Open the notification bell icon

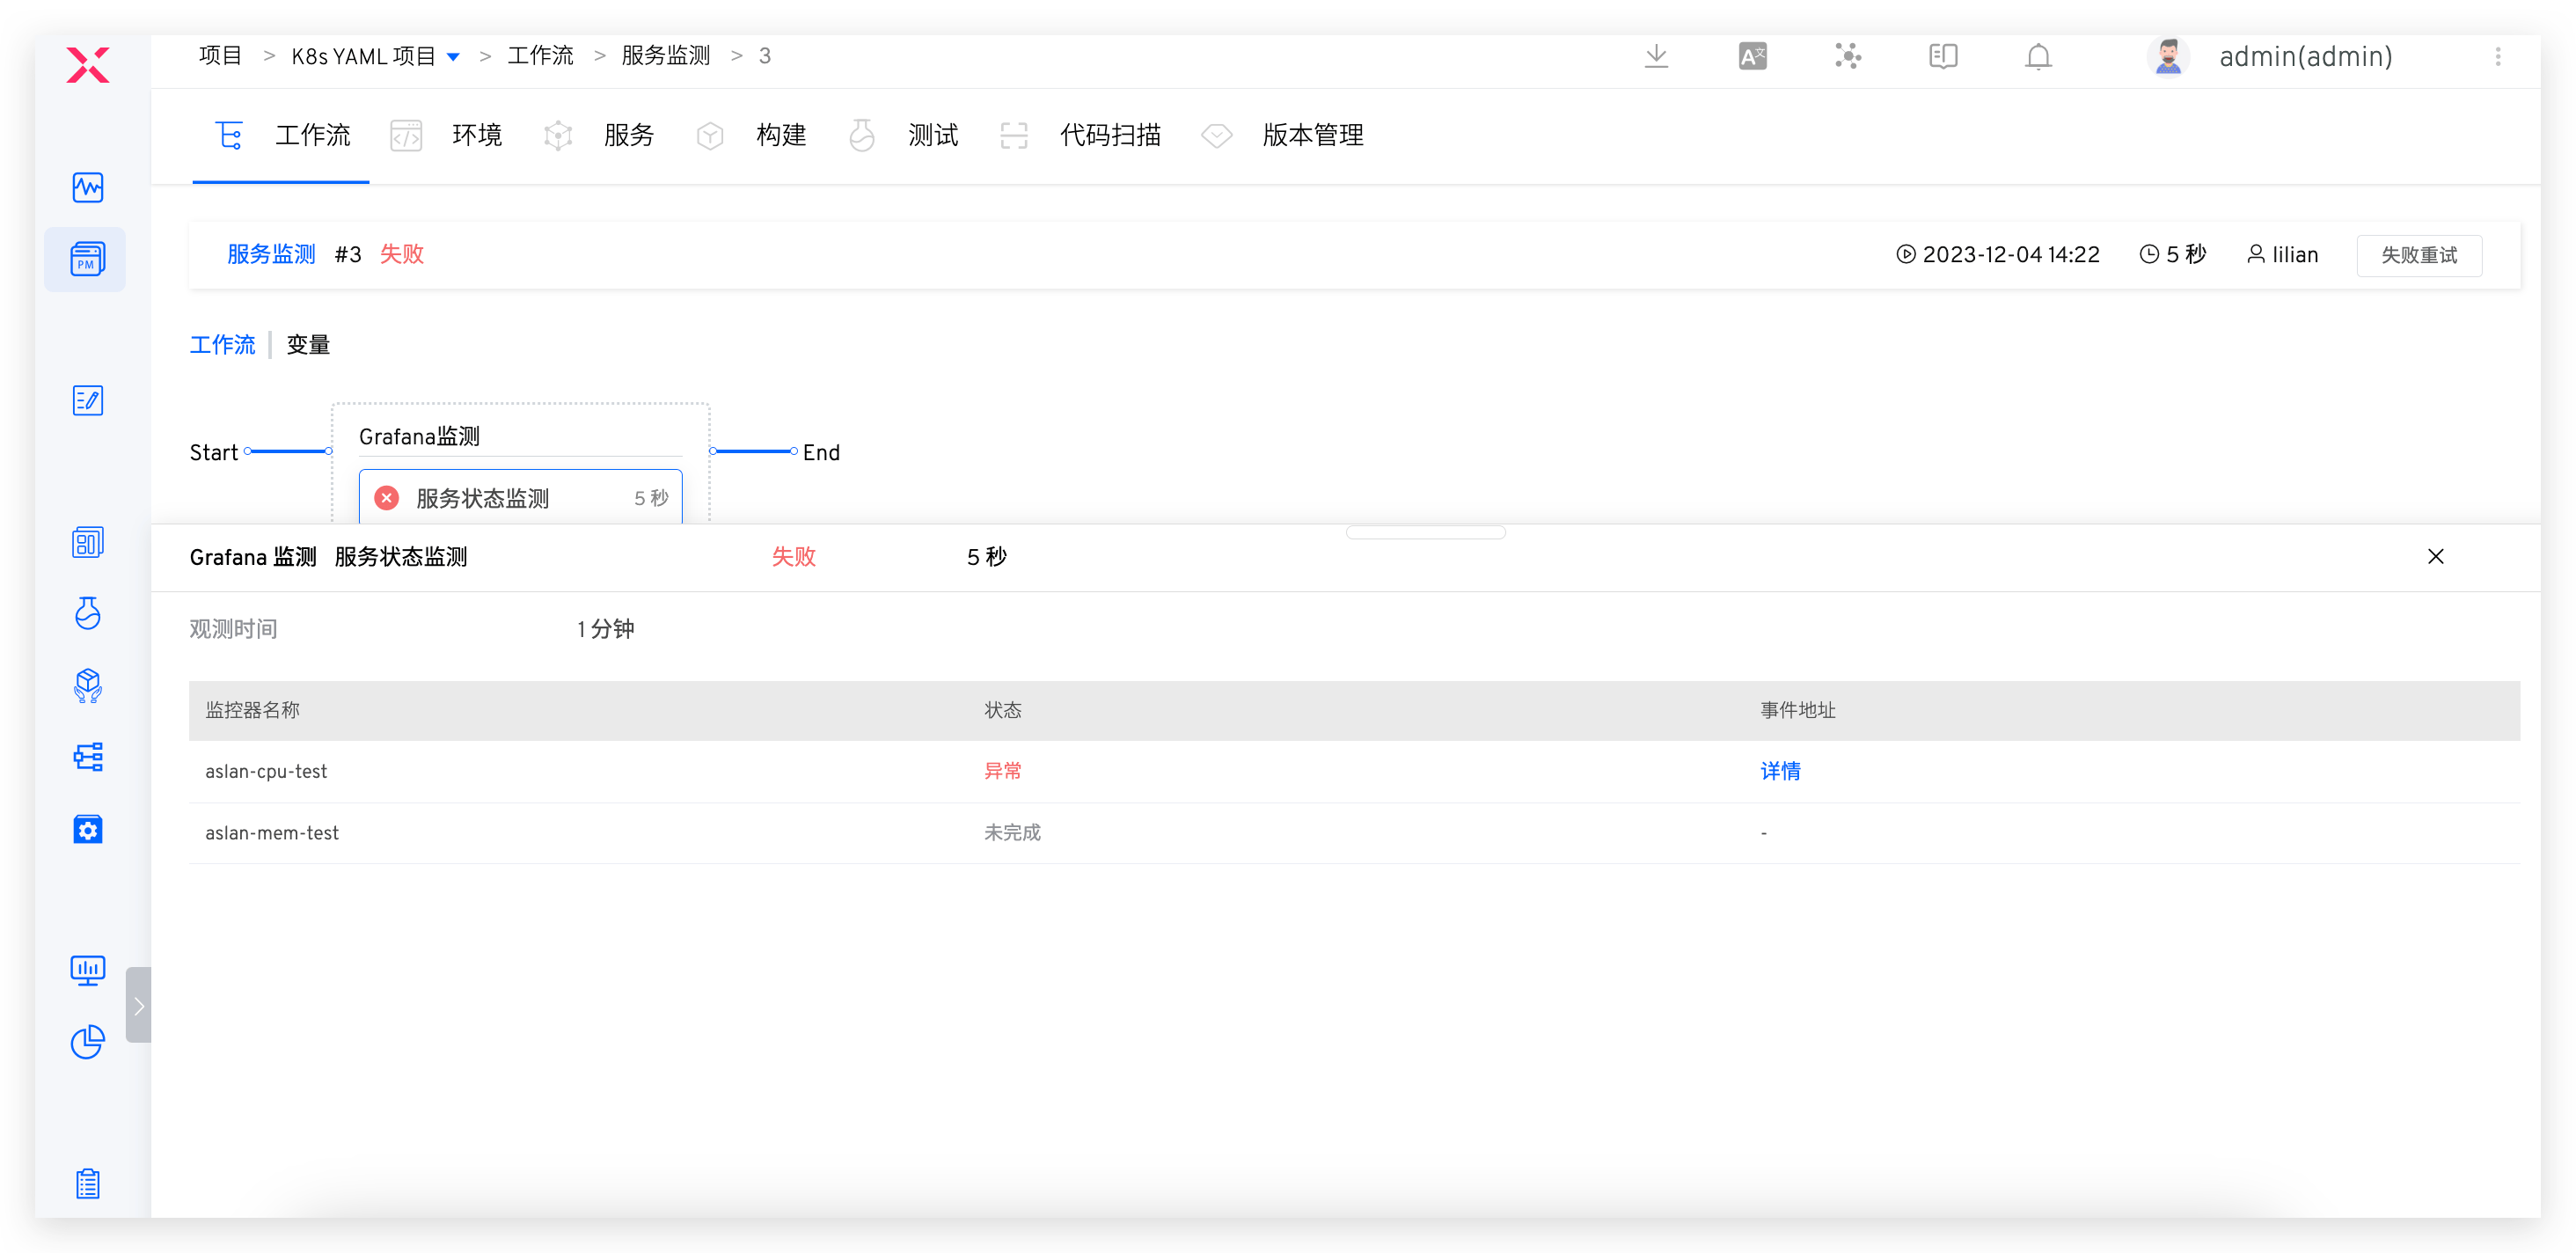click(x=2037, y=56)
